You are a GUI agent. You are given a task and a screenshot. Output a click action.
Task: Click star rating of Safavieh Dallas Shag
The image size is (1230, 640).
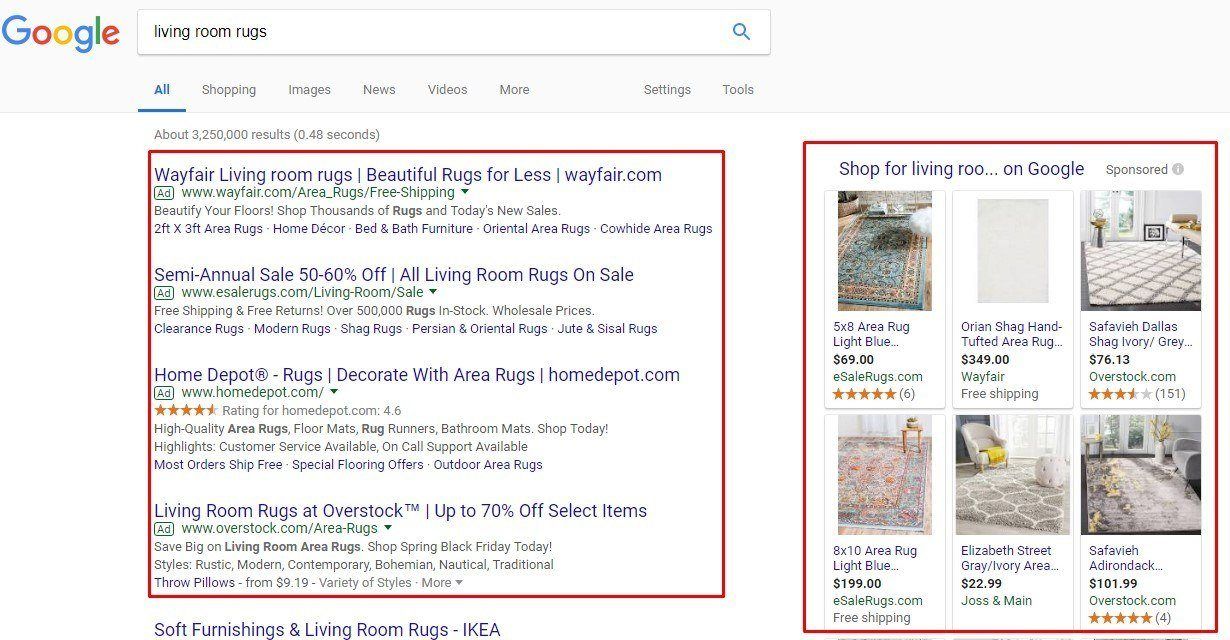[1120, 394]
